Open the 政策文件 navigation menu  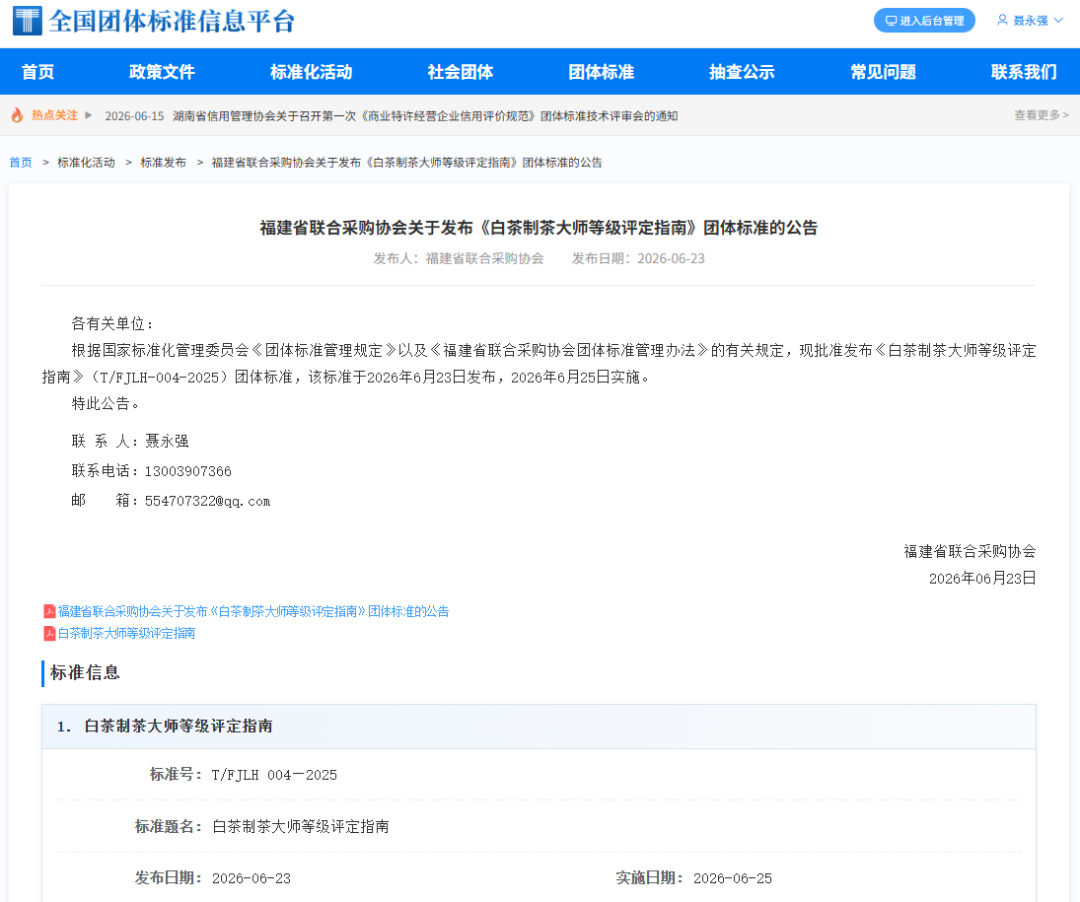[x=162, y=72]
